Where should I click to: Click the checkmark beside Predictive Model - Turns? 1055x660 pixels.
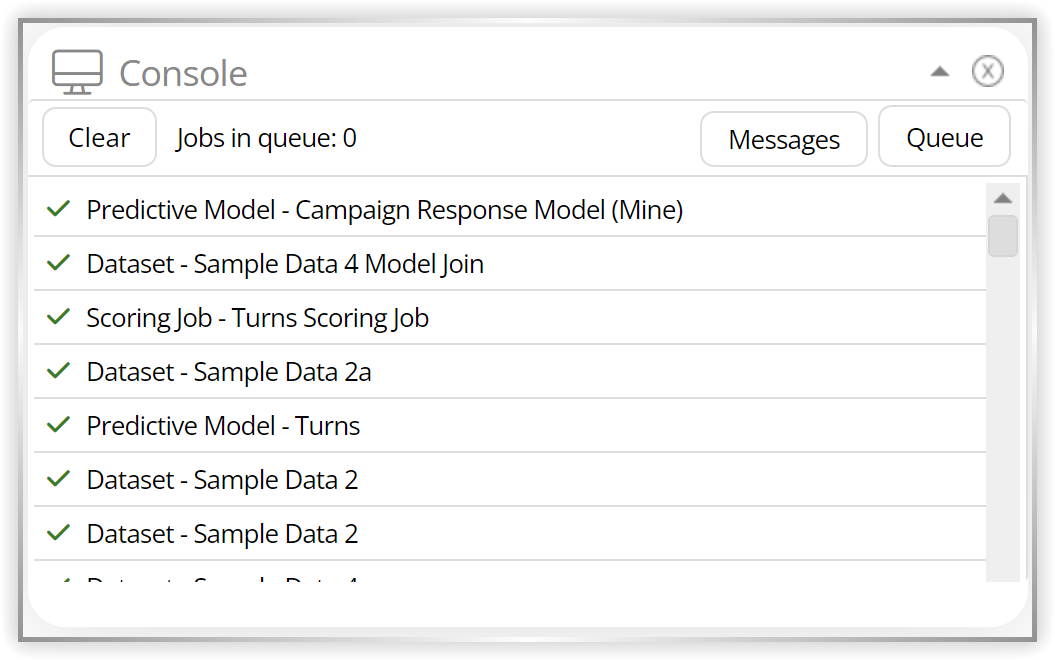click(x=59, y=425)
